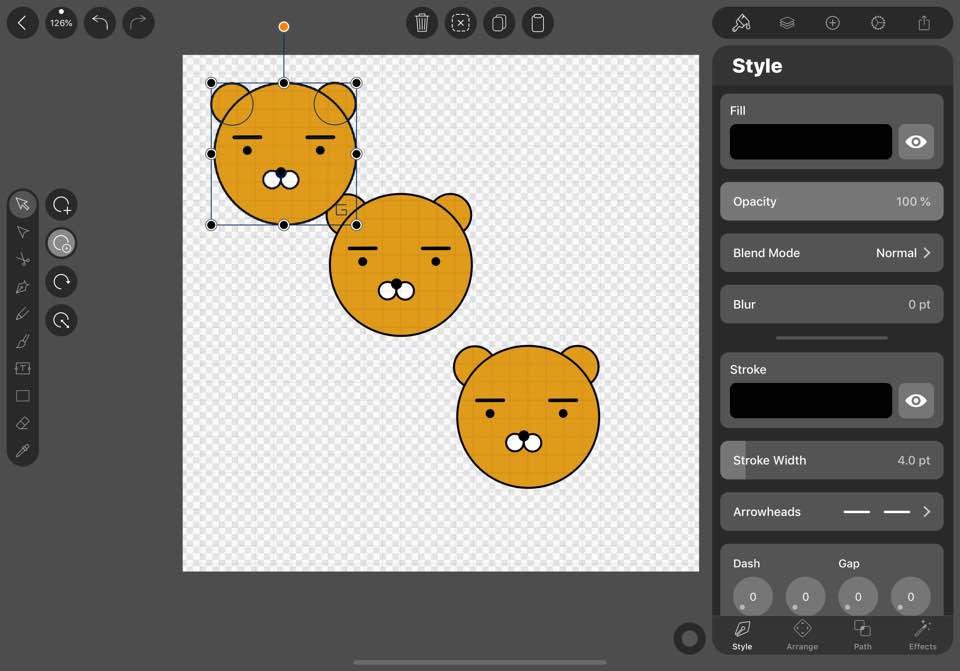Expand the Arrowheads options
The width and height of the screenshot is (960, 671).
(x=831, y=512)
